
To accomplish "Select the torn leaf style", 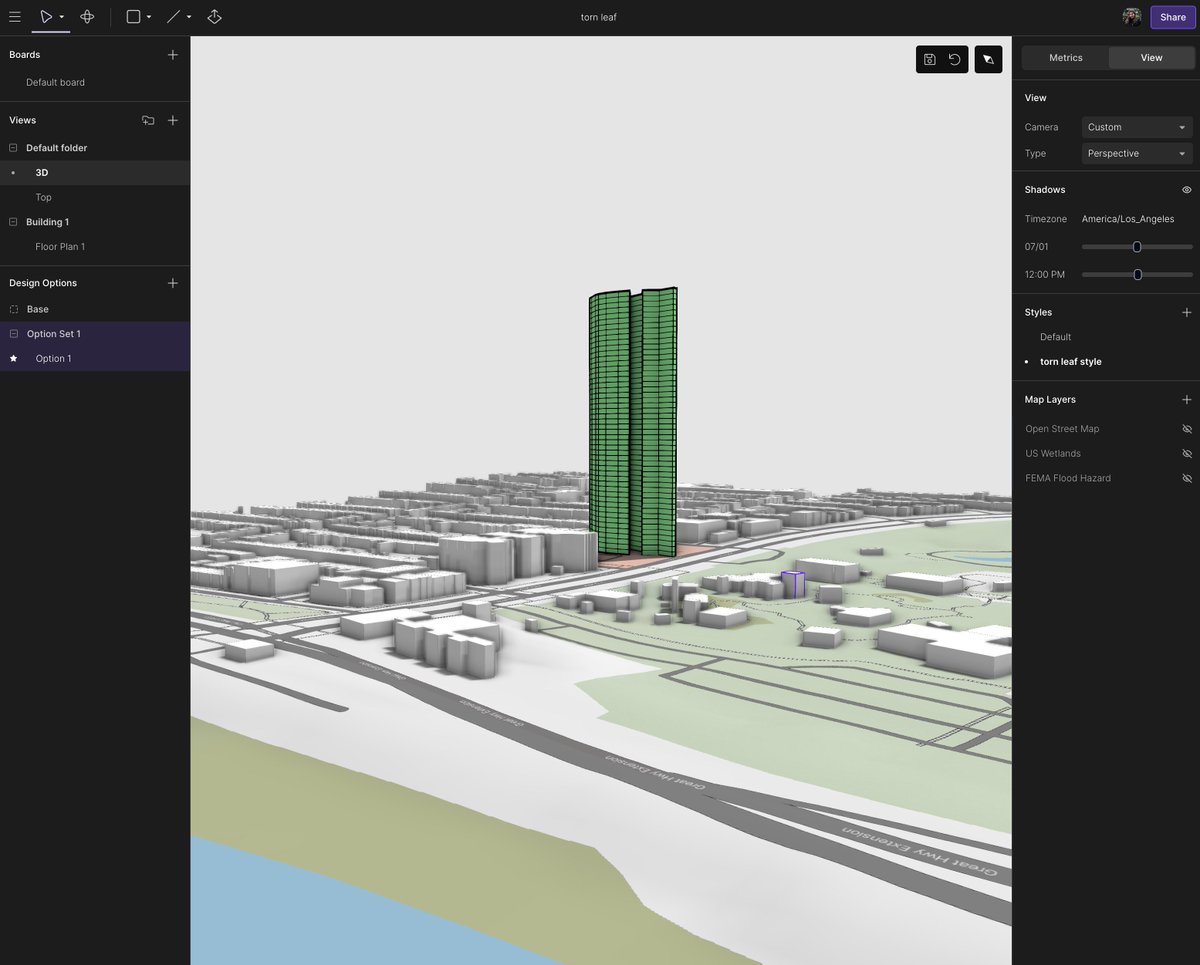I will (x=1070, y=362).
